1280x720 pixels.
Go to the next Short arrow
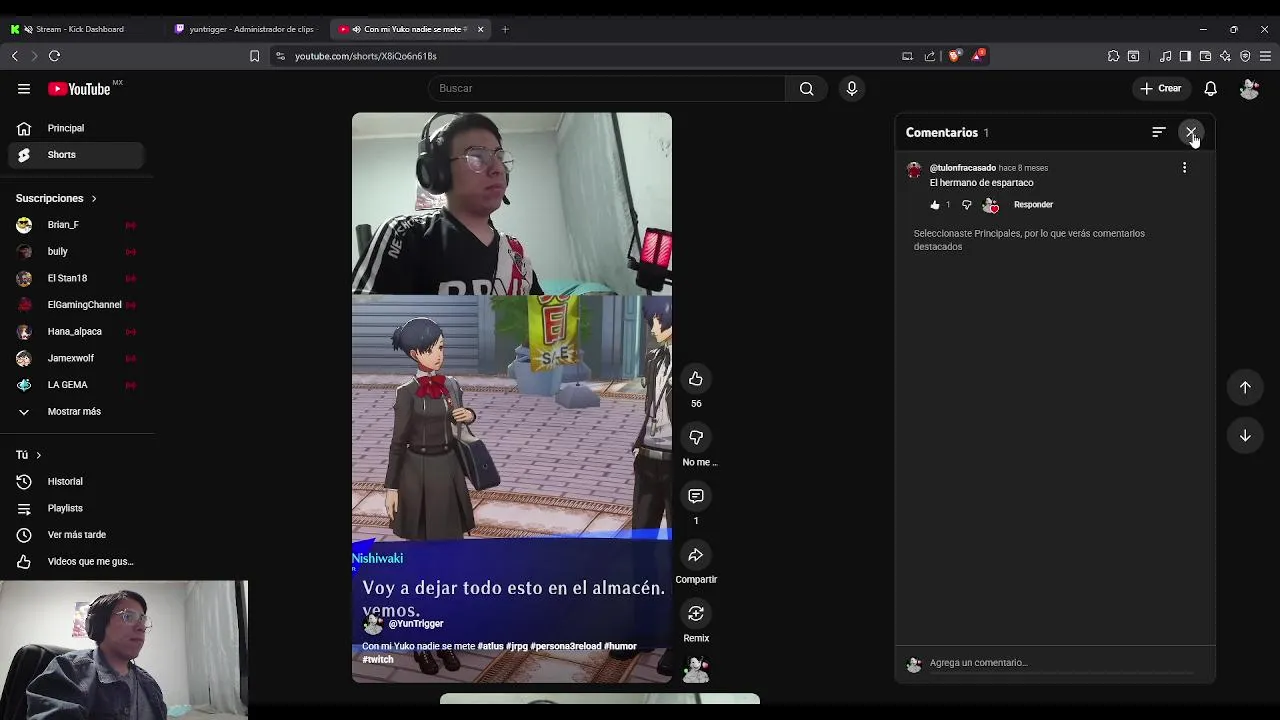click(1245, 436)
